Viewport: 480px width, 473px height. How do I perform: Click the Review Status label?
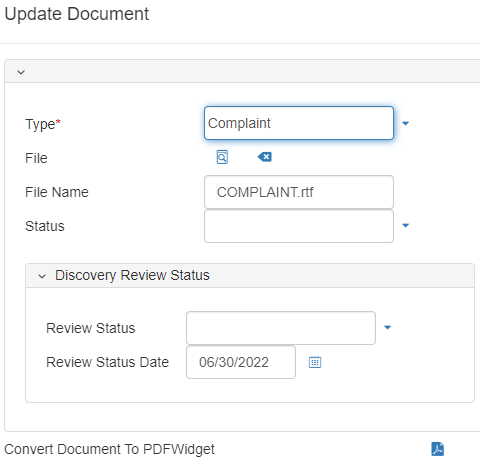91,328
